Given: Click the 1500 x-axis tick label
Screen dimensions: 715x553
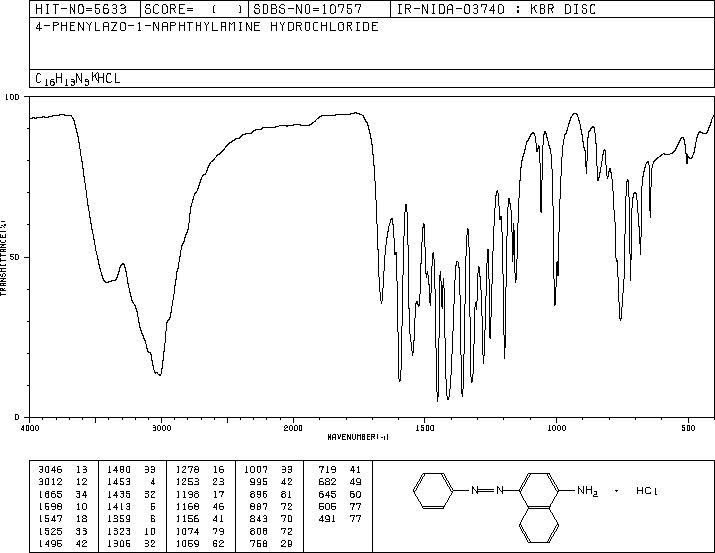Looking at the screenshot, I should click(425, 428).
